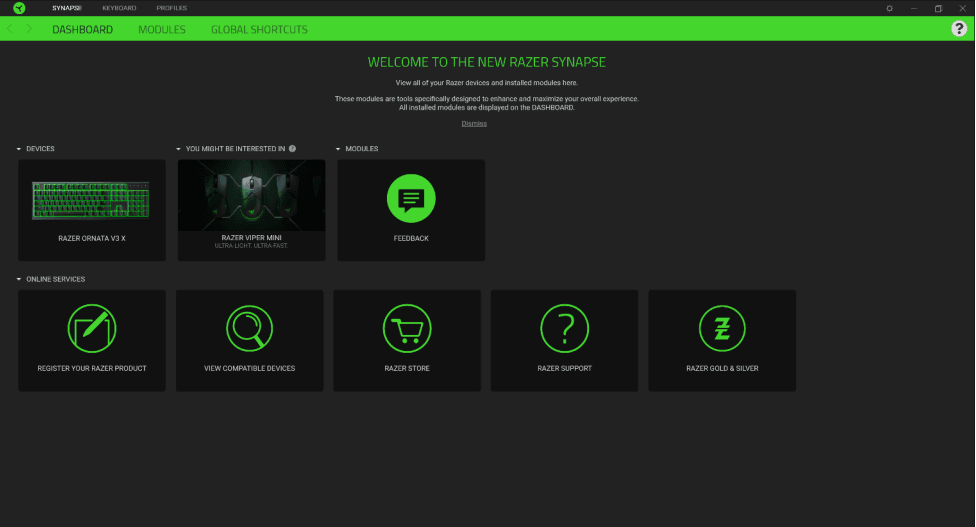Screen dimensions: 976x527
Task: Select the Razer Ornata V3 X keyboard thumbnail
Action: click(91, 200)
